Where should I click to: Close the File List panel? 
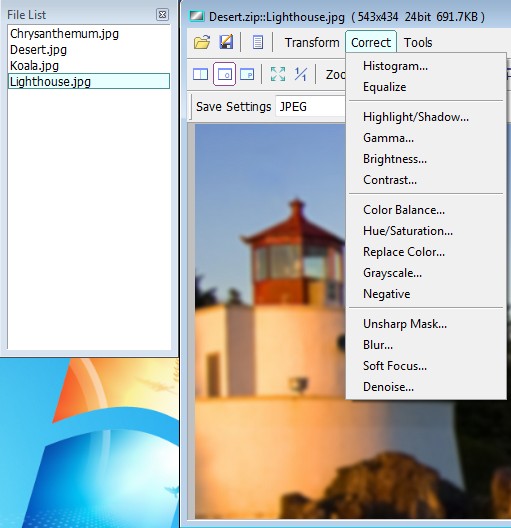[163, 14]
